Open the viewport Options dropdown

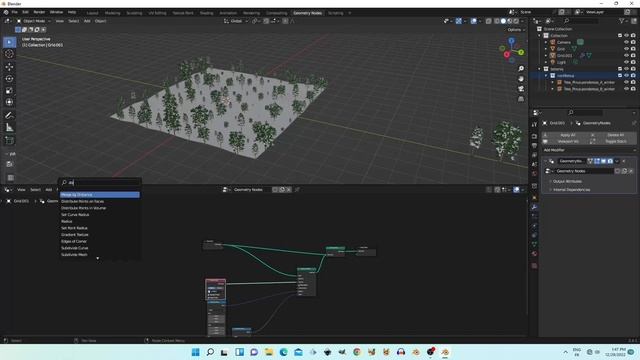[516, 30]
